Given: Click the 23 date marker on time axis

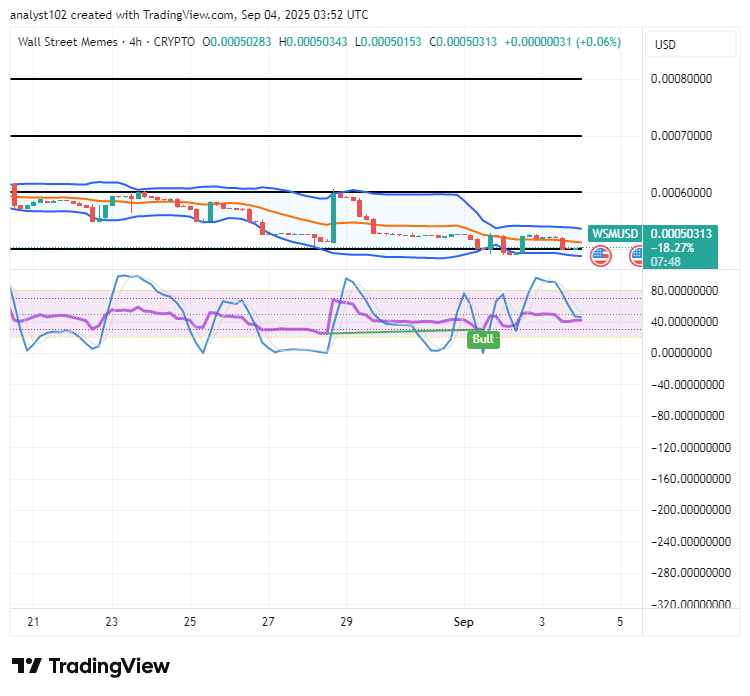Looking at the screenshot, I should pos(111,621).
